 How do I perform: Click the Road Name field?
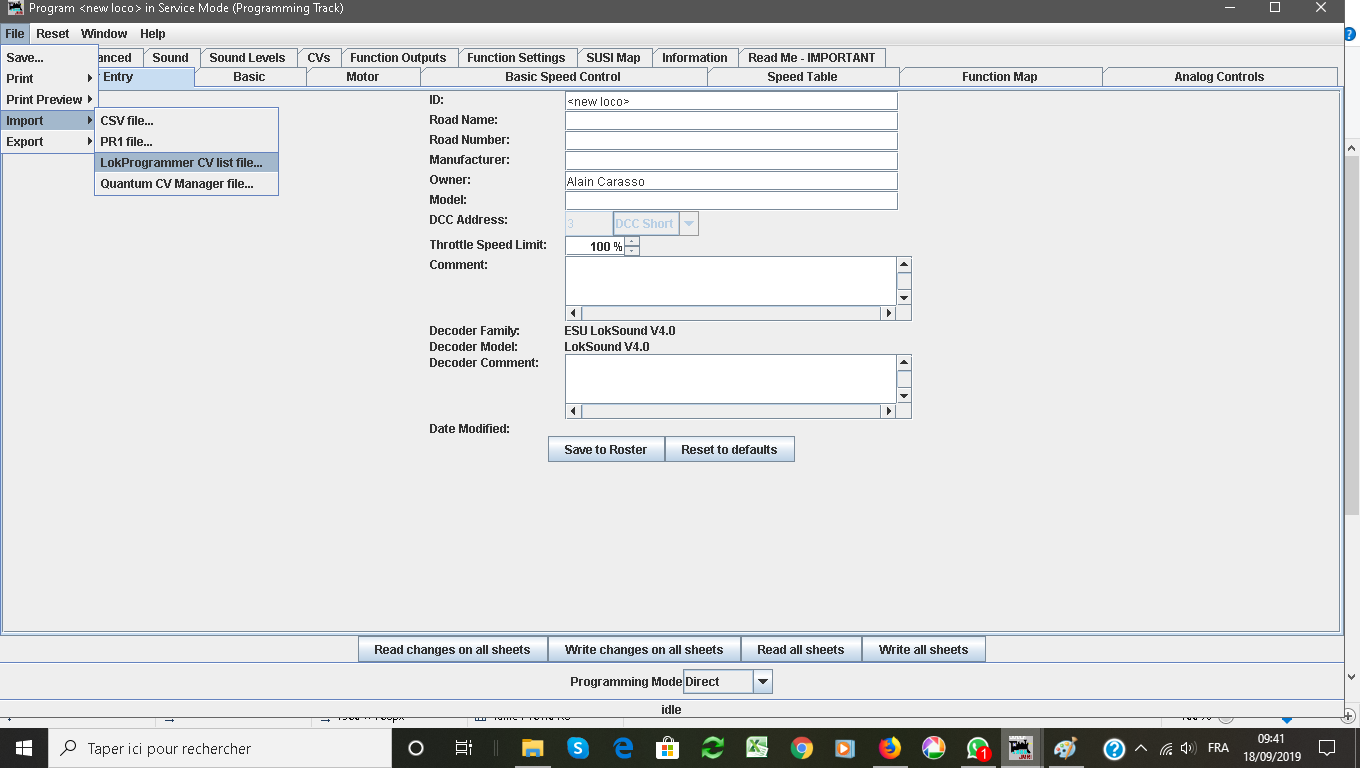click(731, 121)
